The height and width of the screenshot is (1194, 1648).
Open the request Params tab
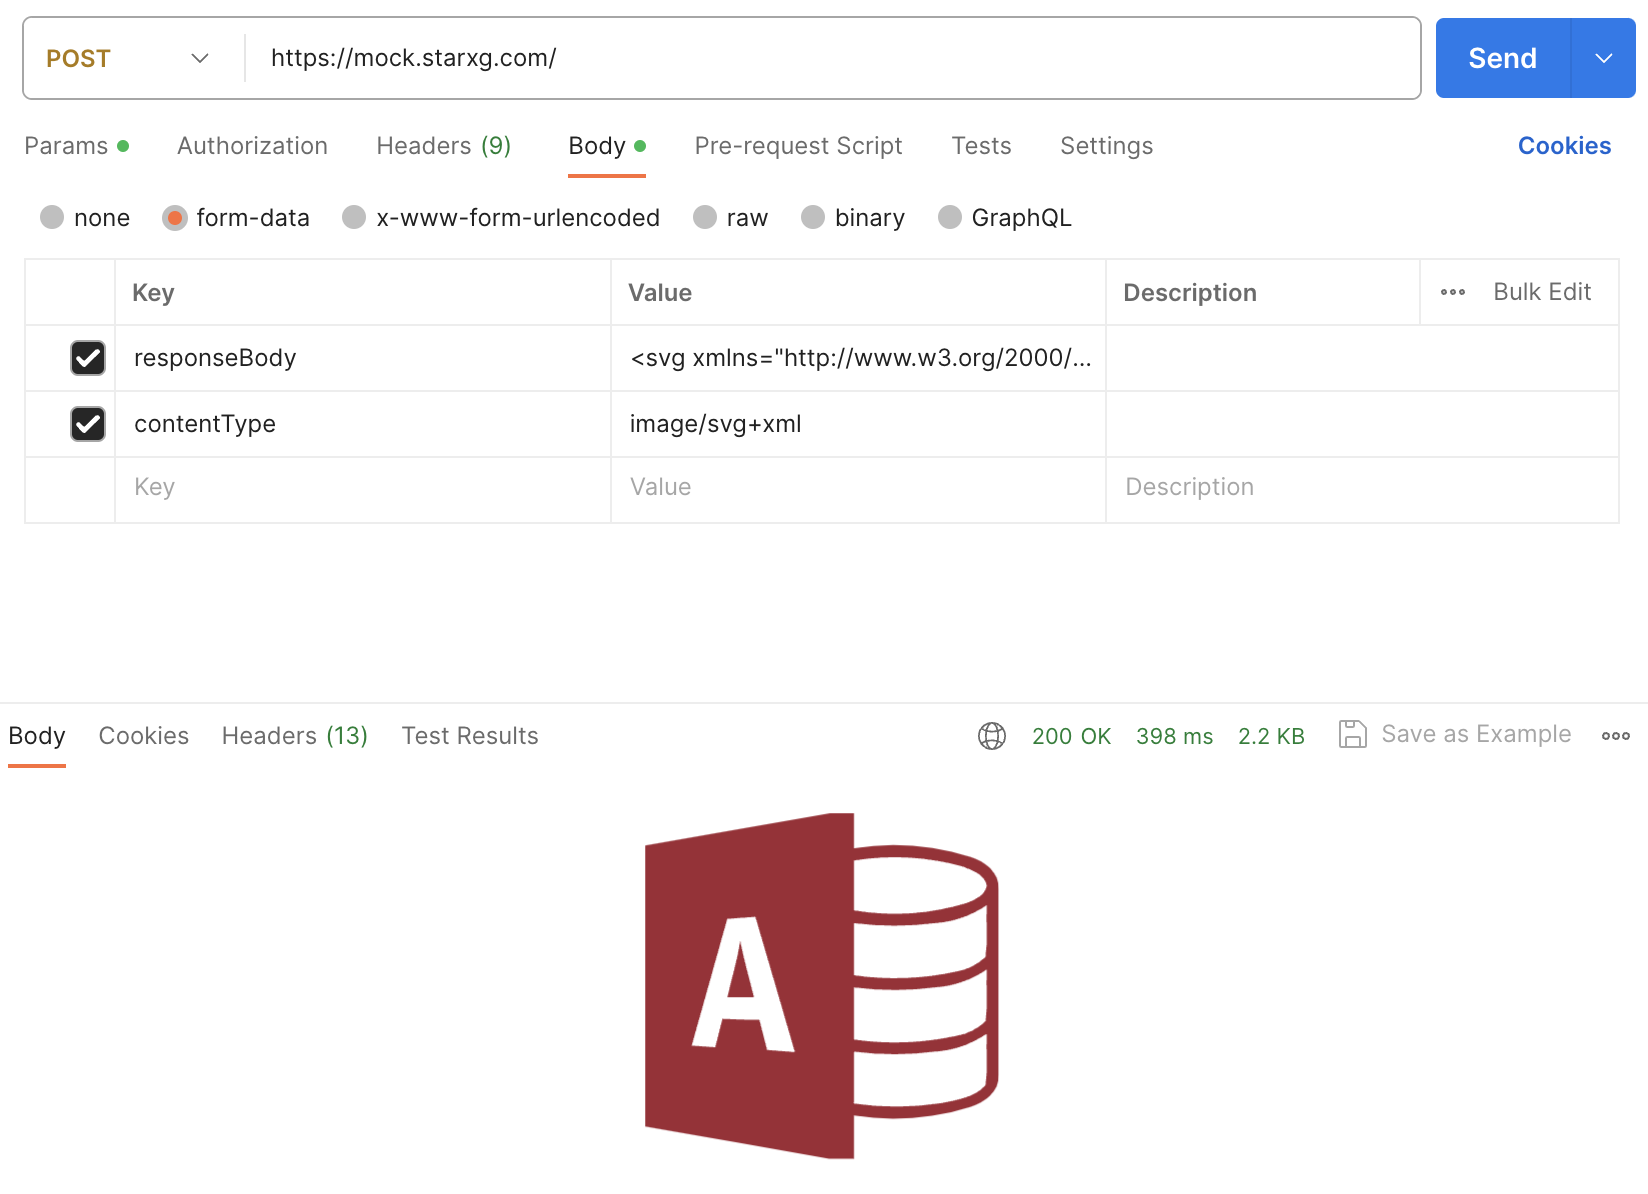pyautogui.click(x=76, y=146)
